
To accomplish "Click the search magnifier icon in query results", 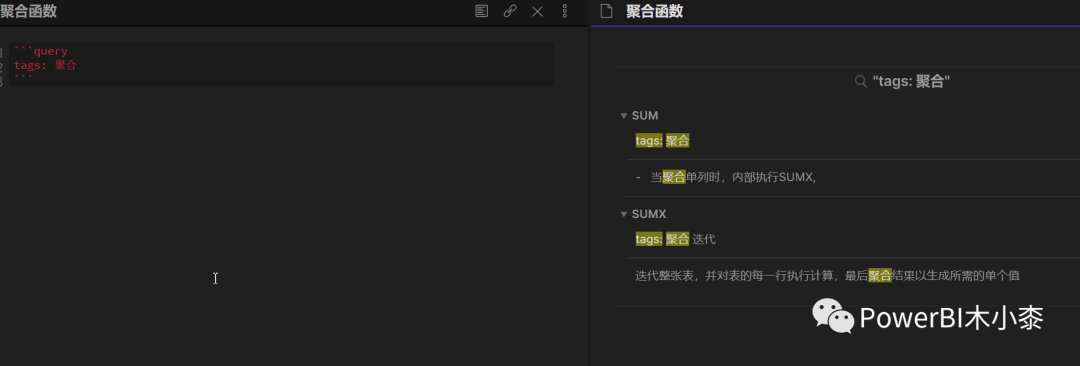I will pos(860,81).
